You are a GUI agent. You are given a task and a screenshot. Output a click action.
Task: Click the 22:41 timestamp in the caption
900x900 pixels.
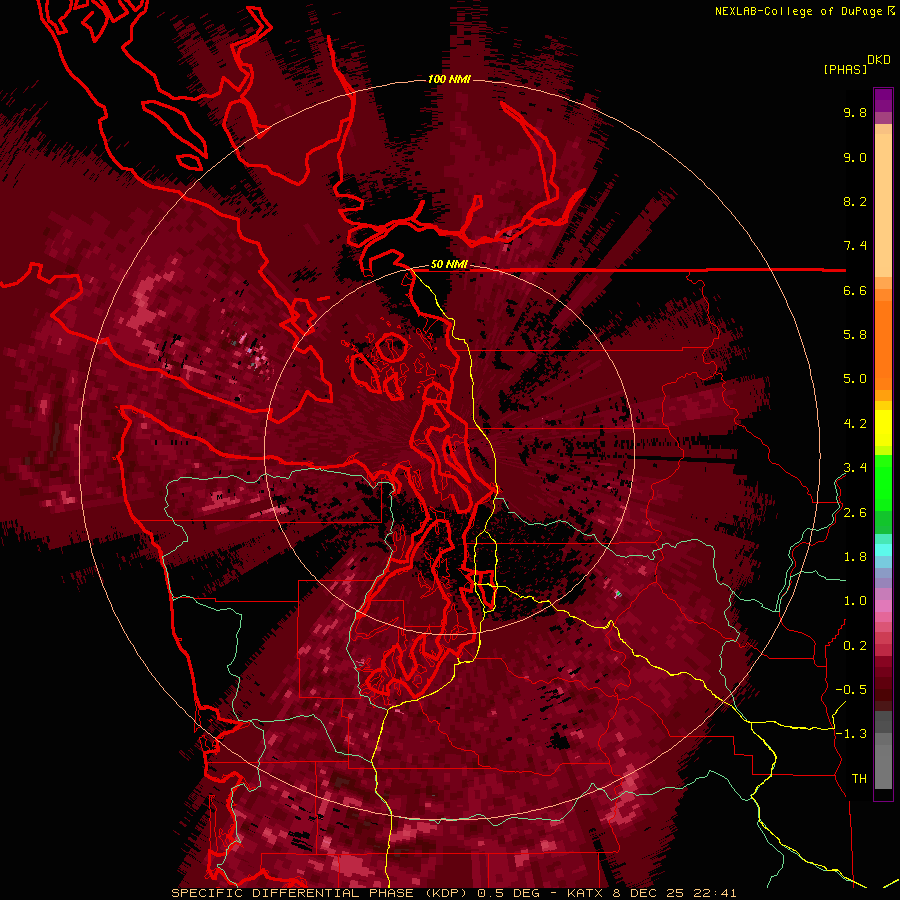point(716,893)
